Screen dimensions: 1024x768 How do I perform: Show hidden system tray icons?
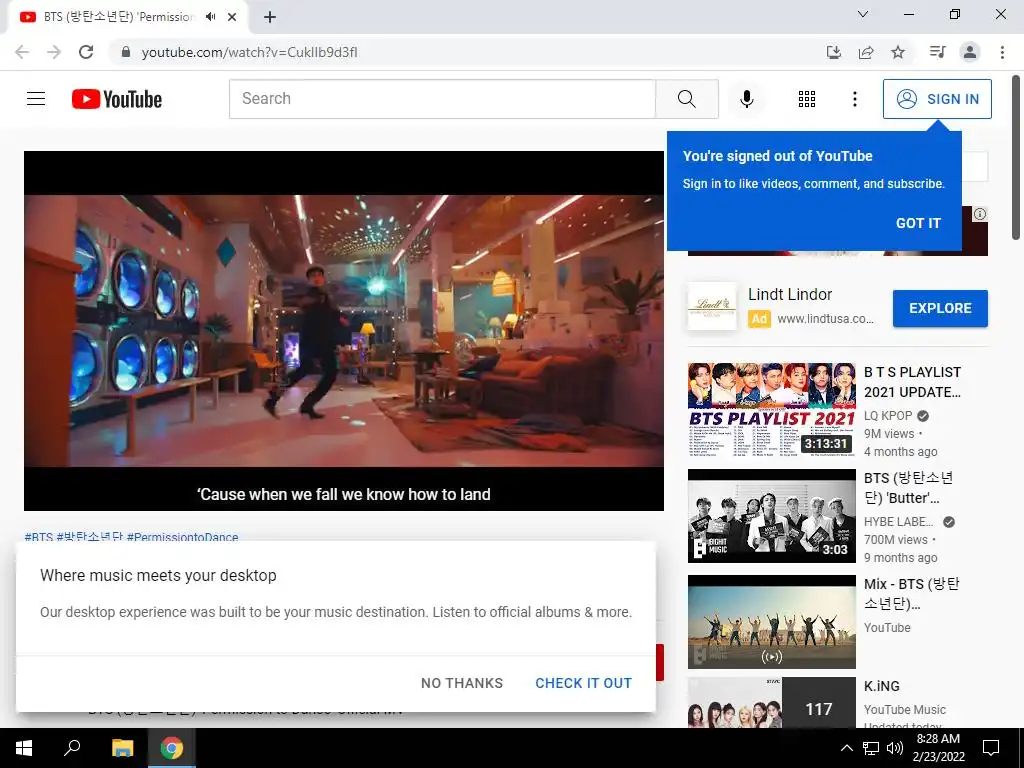[846, 748]
